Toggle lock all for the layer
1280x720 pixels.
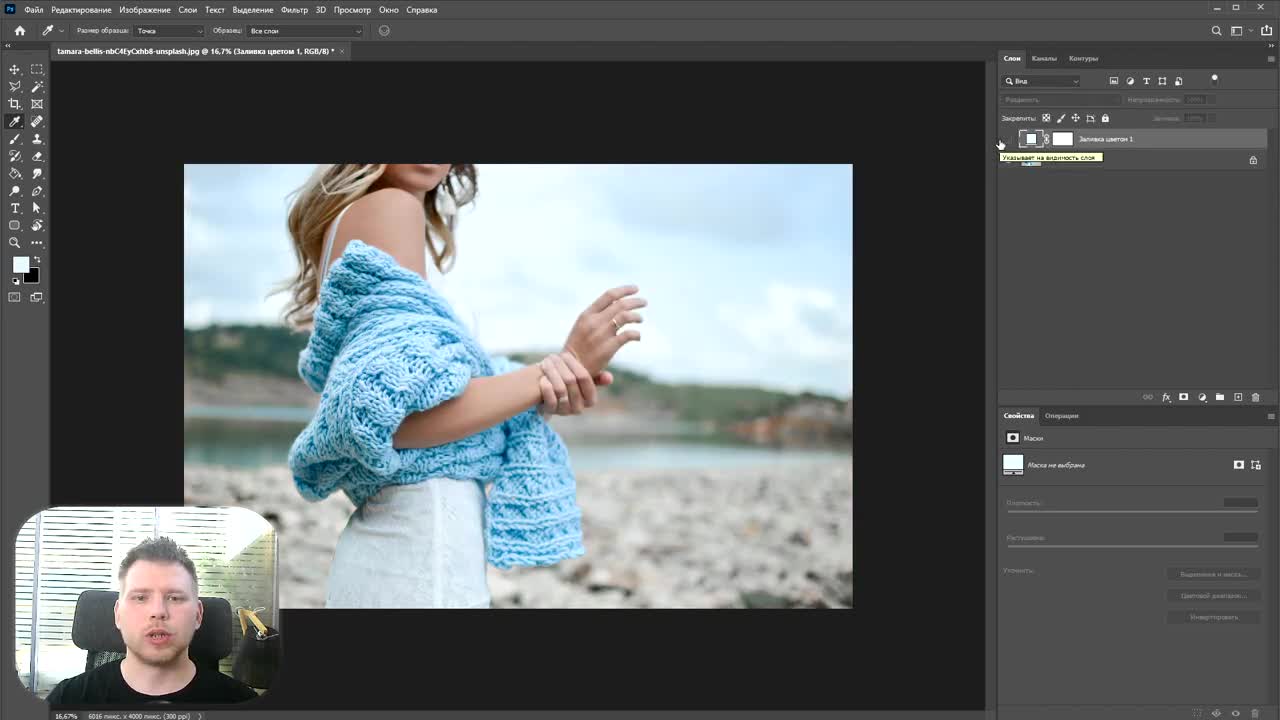pyautogui.click(x=1105, y=118)
